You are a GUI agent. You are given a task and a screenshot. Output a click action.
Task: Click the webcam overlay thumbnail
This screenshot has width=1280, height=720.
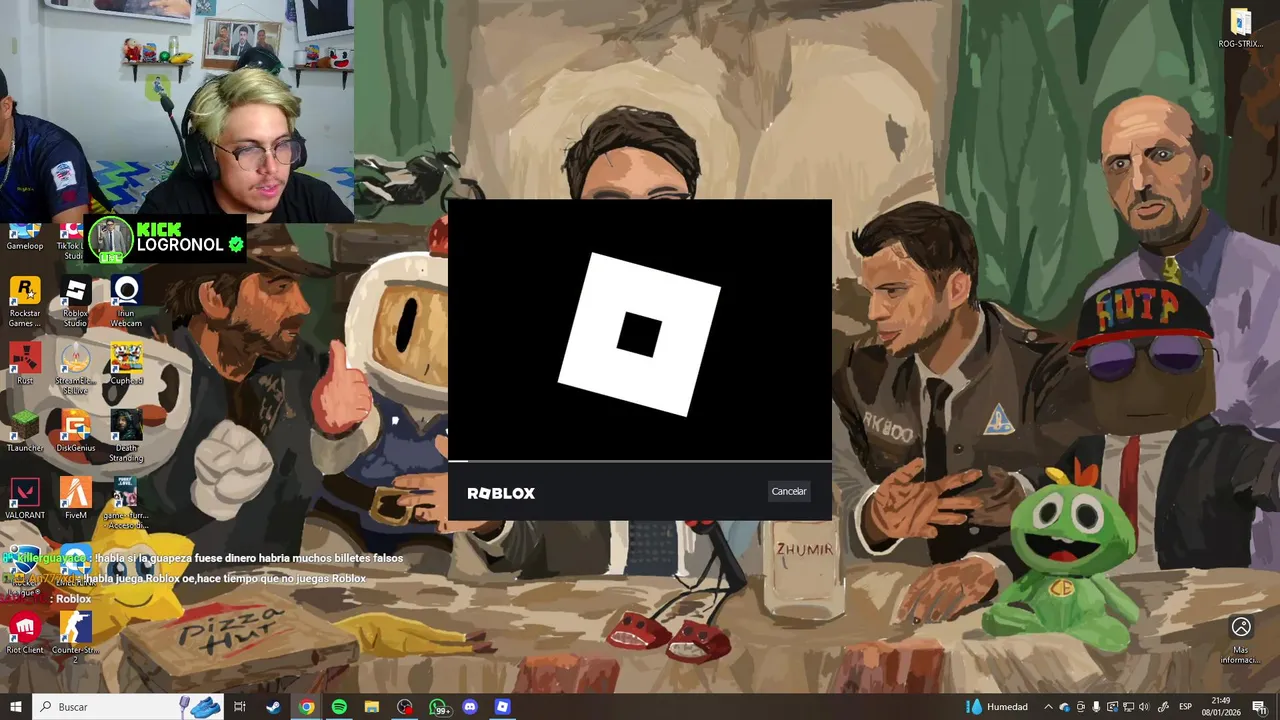point(176,110)
